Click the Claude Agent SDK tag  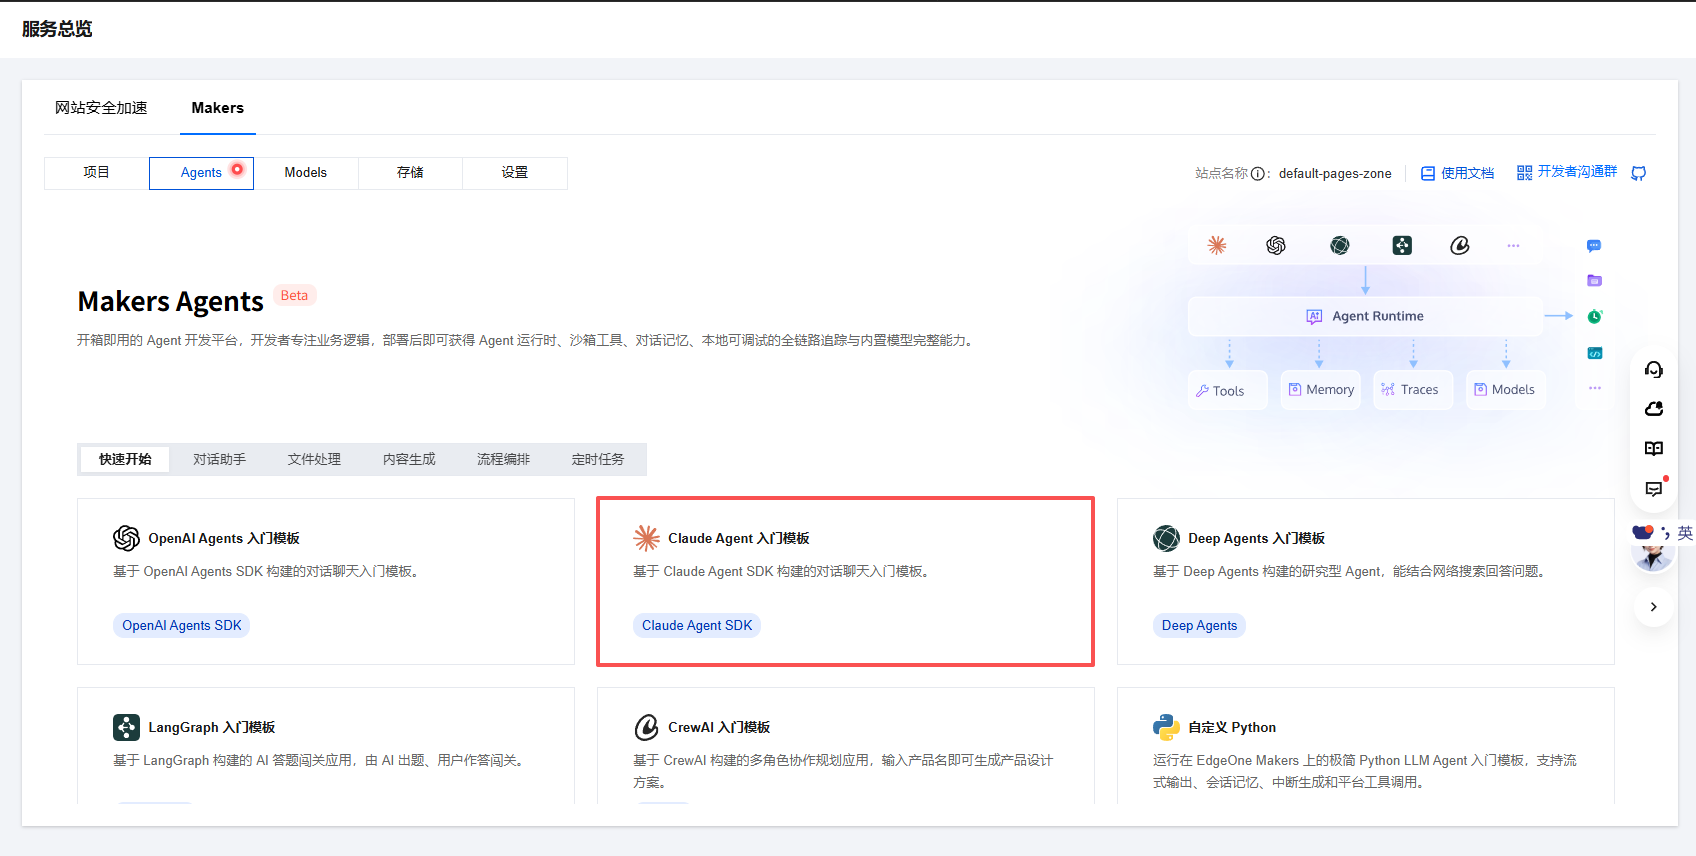pos(697,626)
